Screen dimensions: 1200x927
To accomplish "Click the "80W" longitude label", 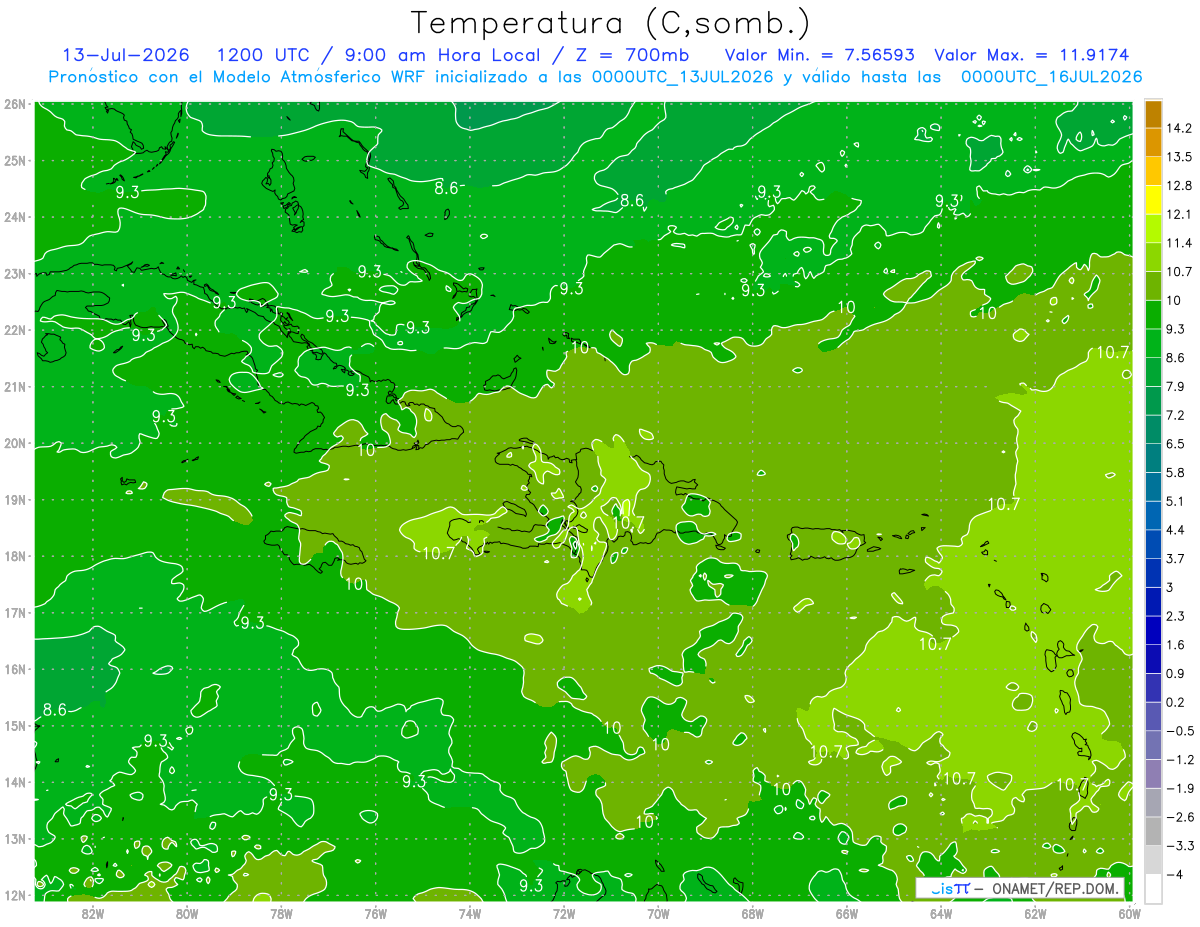I will click(187, 913).
